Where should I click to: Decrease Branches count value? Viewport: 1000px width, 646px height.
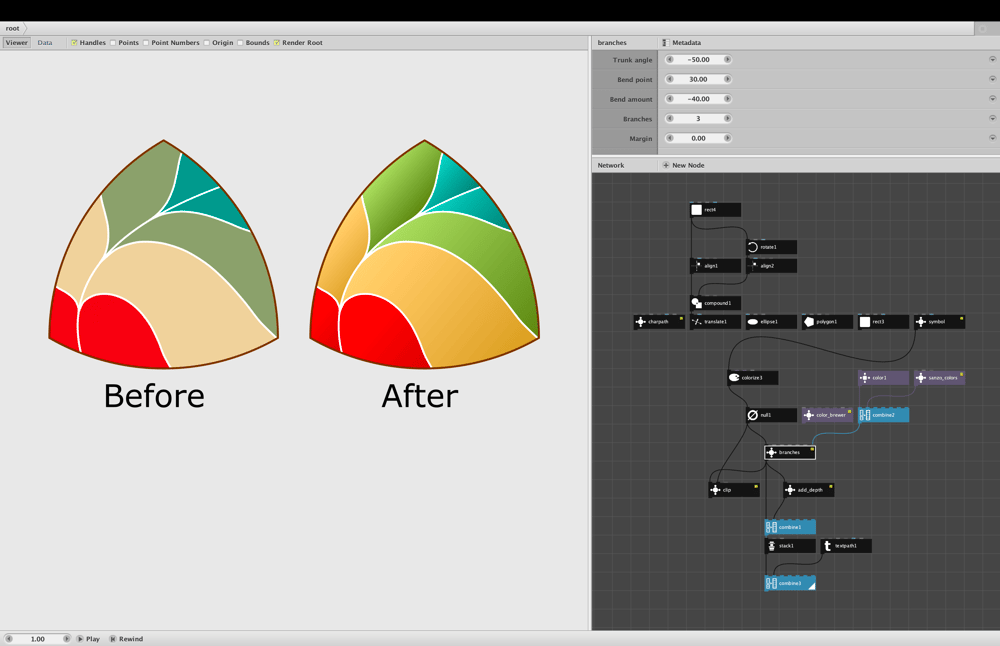pos(670,119)
